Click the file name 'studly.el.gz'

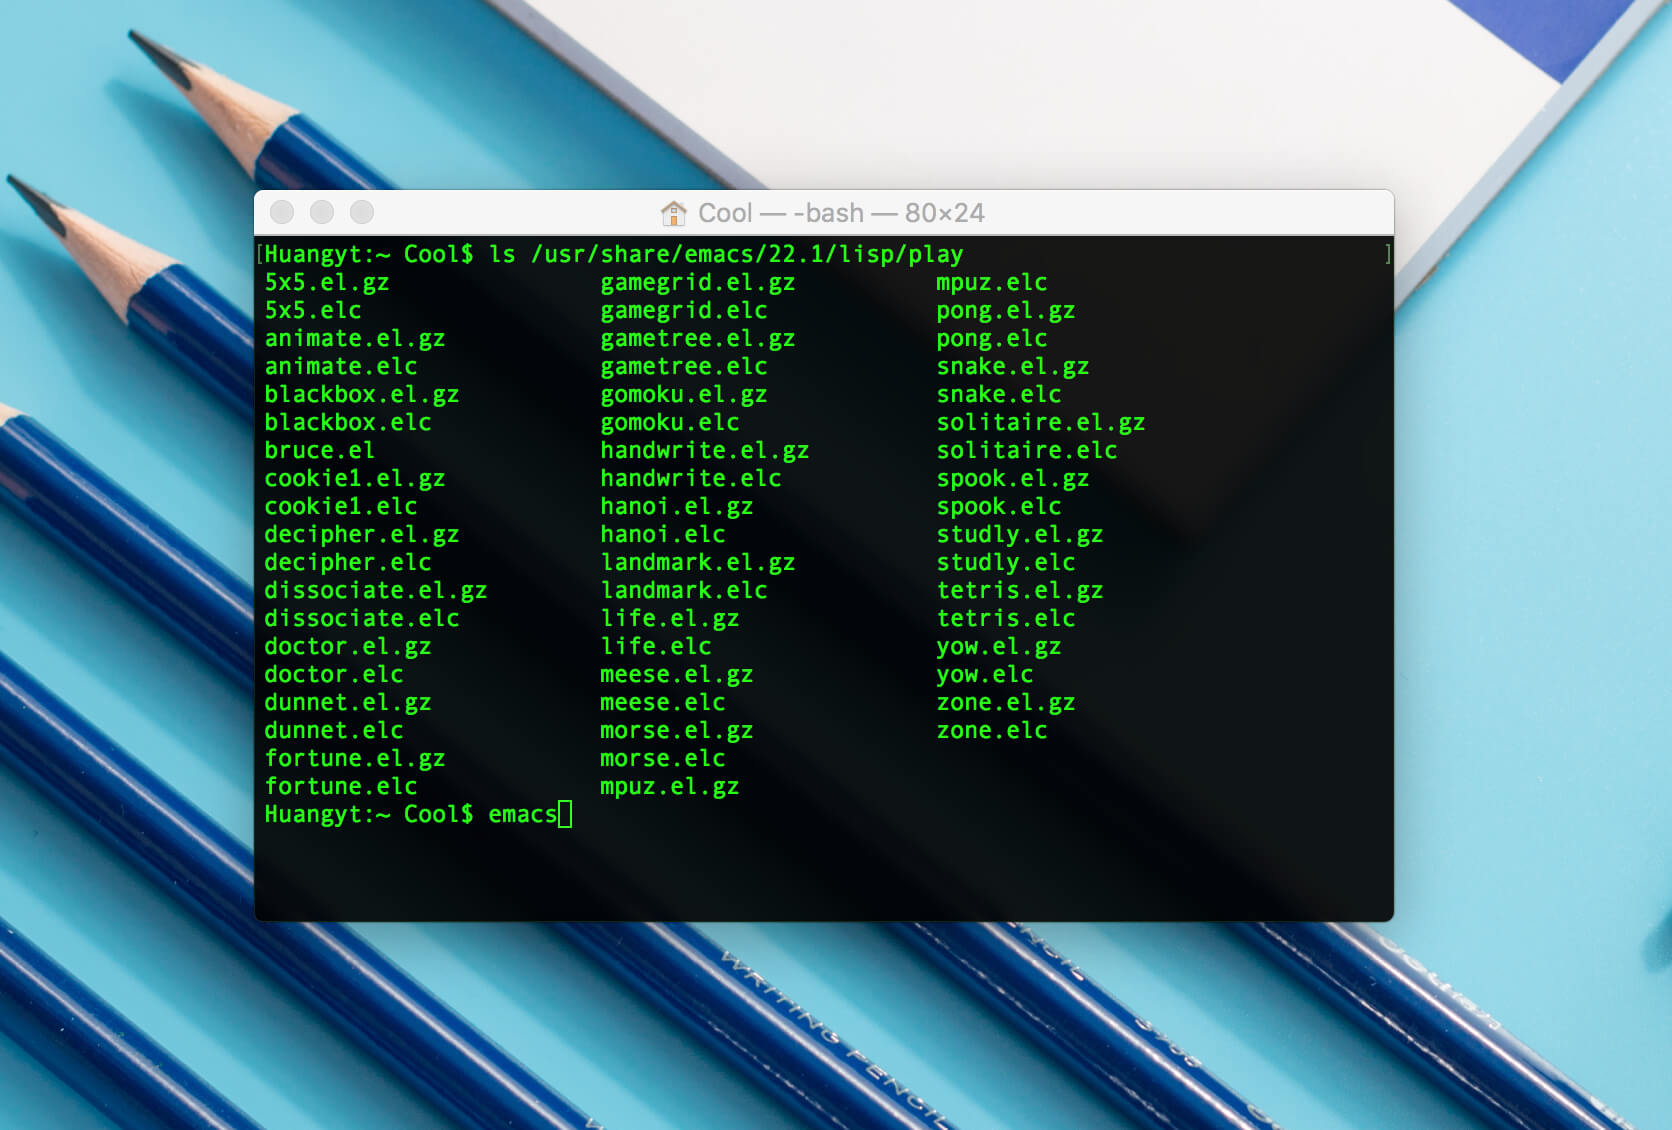1020,534
